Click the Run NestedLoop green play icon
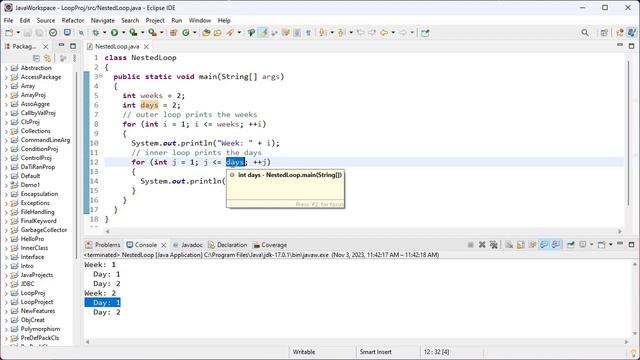 click(x=114, y=33)
